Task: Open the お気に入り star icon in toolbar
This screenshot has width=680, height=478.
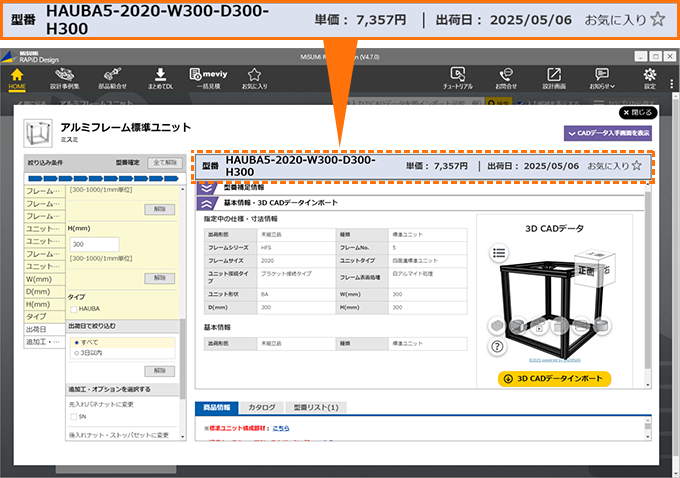Action: tap(254, 78)
